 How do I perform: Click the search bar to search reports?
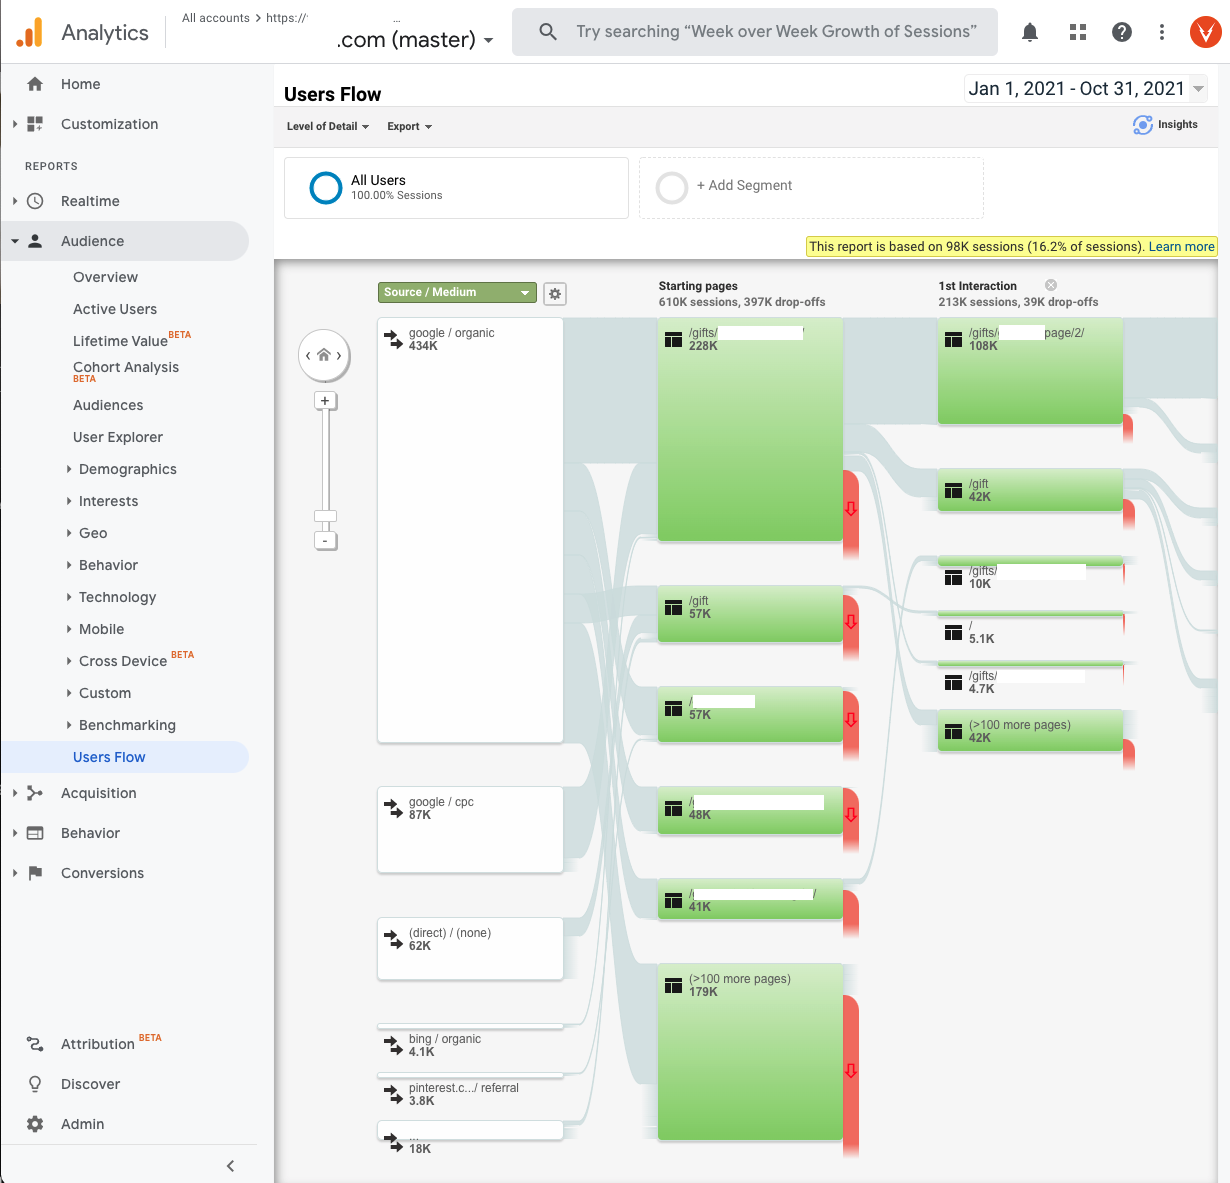coord(754,31)
